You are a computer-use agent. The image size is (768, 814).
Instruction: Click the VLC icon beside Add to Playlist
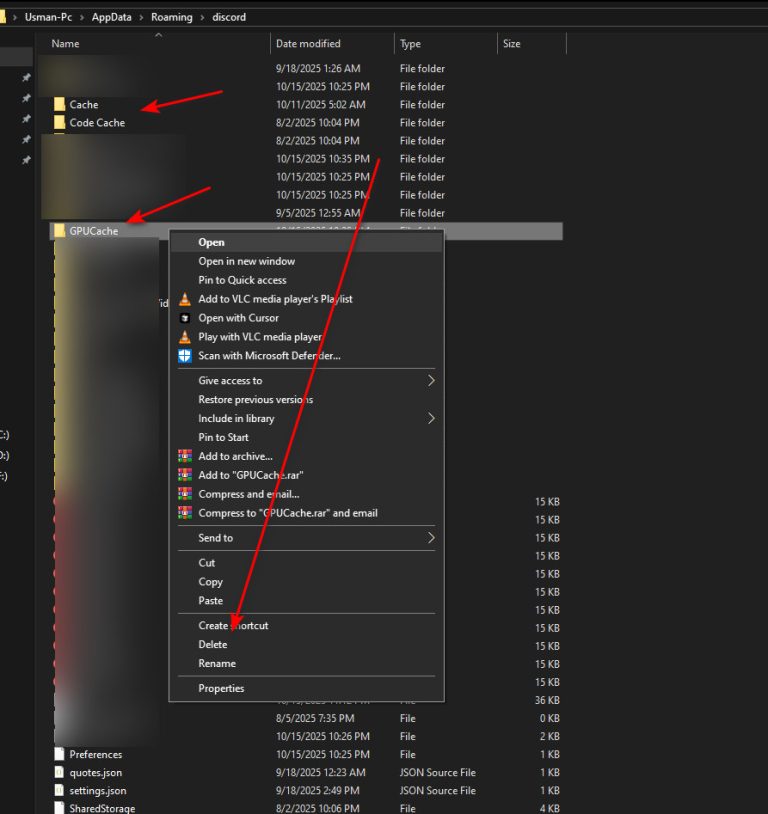click(x=184, y=299)
